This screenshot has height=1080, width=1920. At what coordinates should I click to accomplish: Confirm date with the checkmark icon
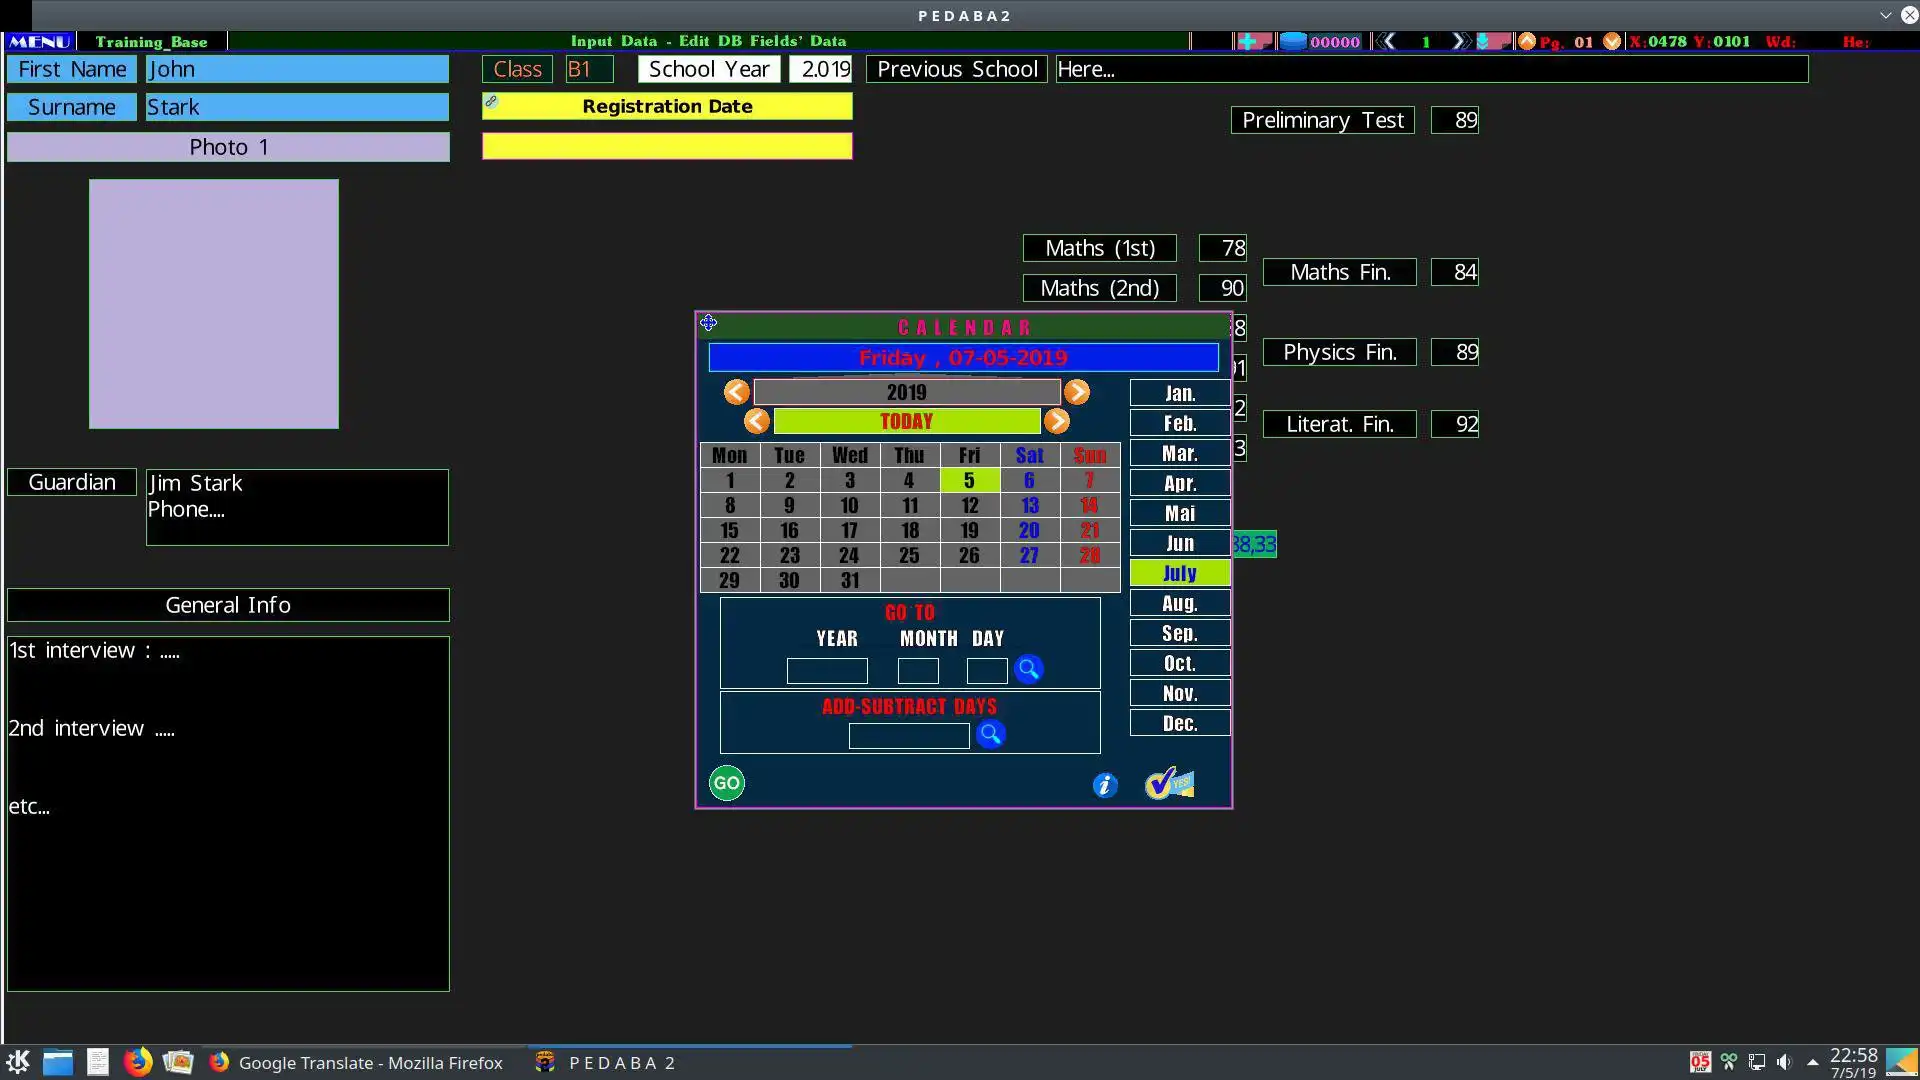point(1168,784)
